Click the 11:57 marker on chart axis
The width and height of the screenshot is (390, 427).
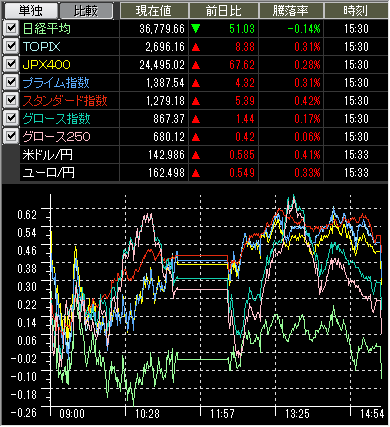pos(222,414)
